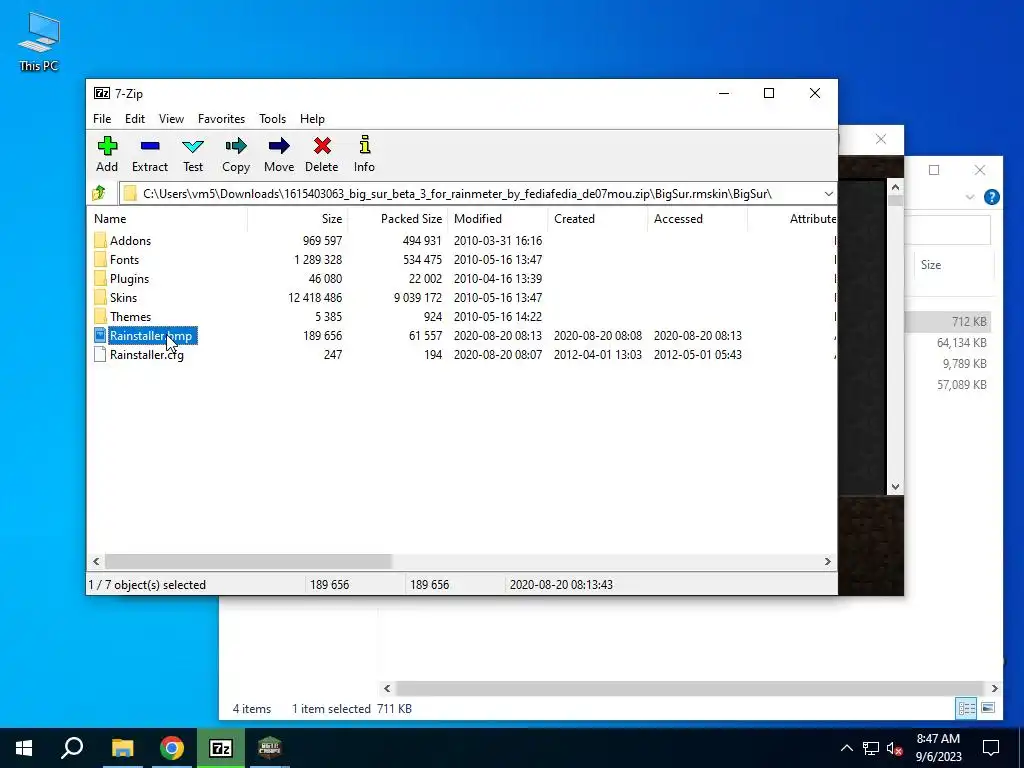
Task: Select the Plugins folder icon
Action: 100,278
